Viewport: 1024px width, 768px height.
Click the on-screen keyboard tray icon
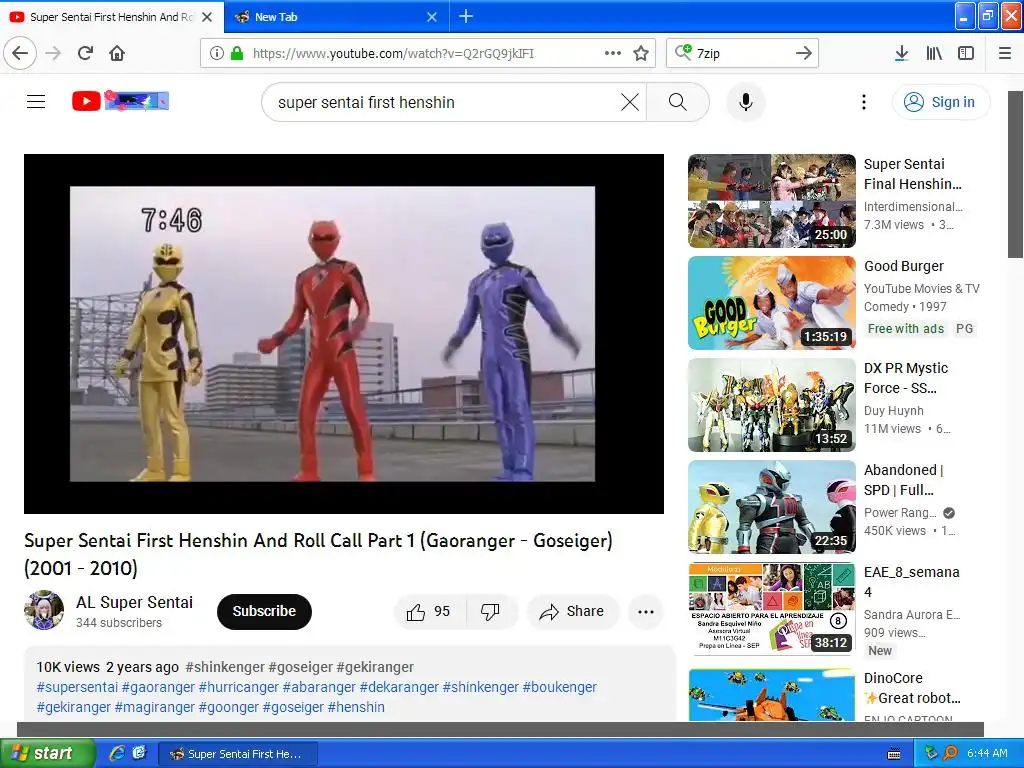click(x=894, y=754)
